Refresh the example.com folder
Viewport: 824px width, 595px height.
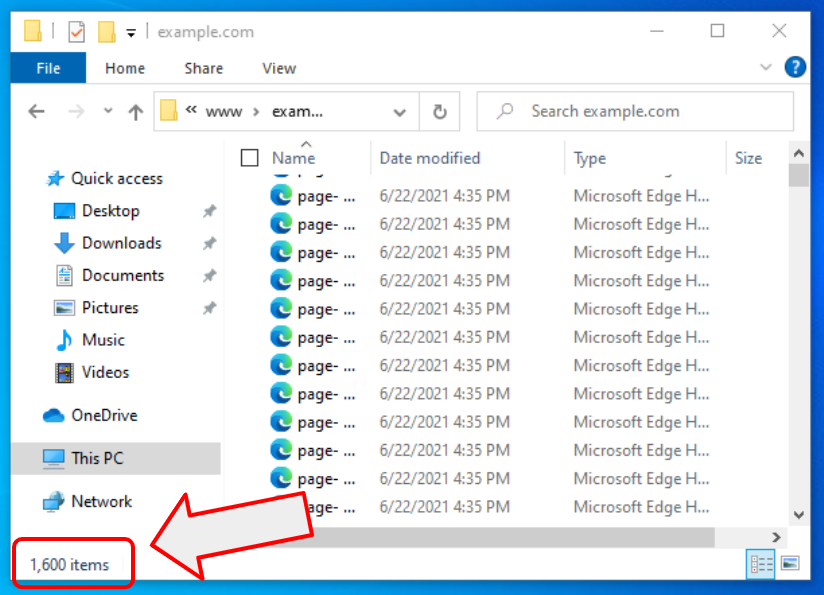pyautogui.click(x=440, y=111)
